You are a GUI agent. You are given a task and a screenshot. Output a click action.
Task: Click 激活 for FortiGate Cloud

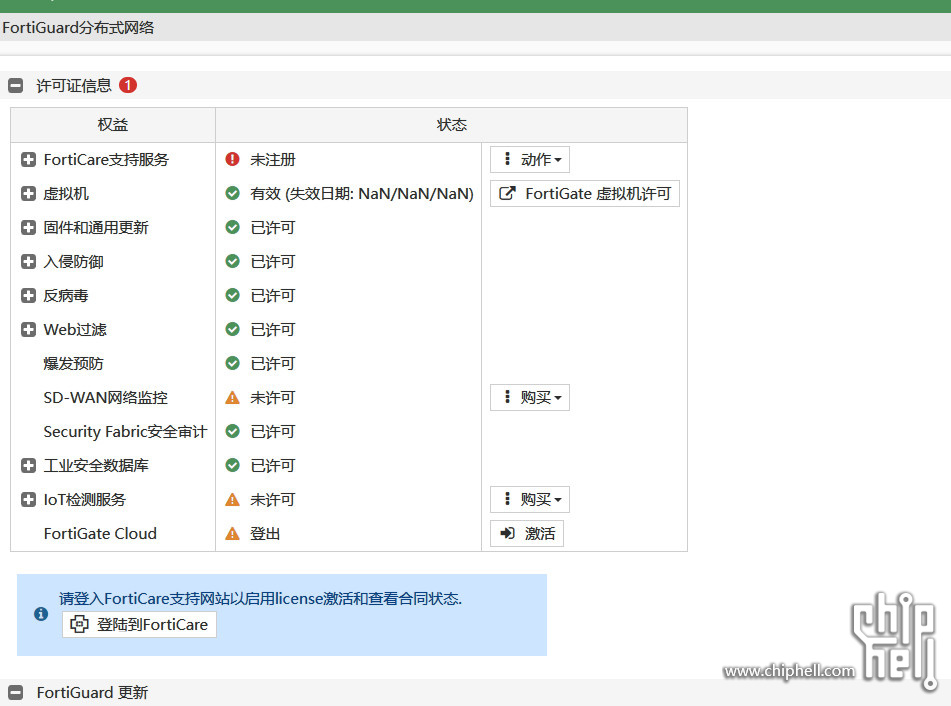tap(526, 533)
